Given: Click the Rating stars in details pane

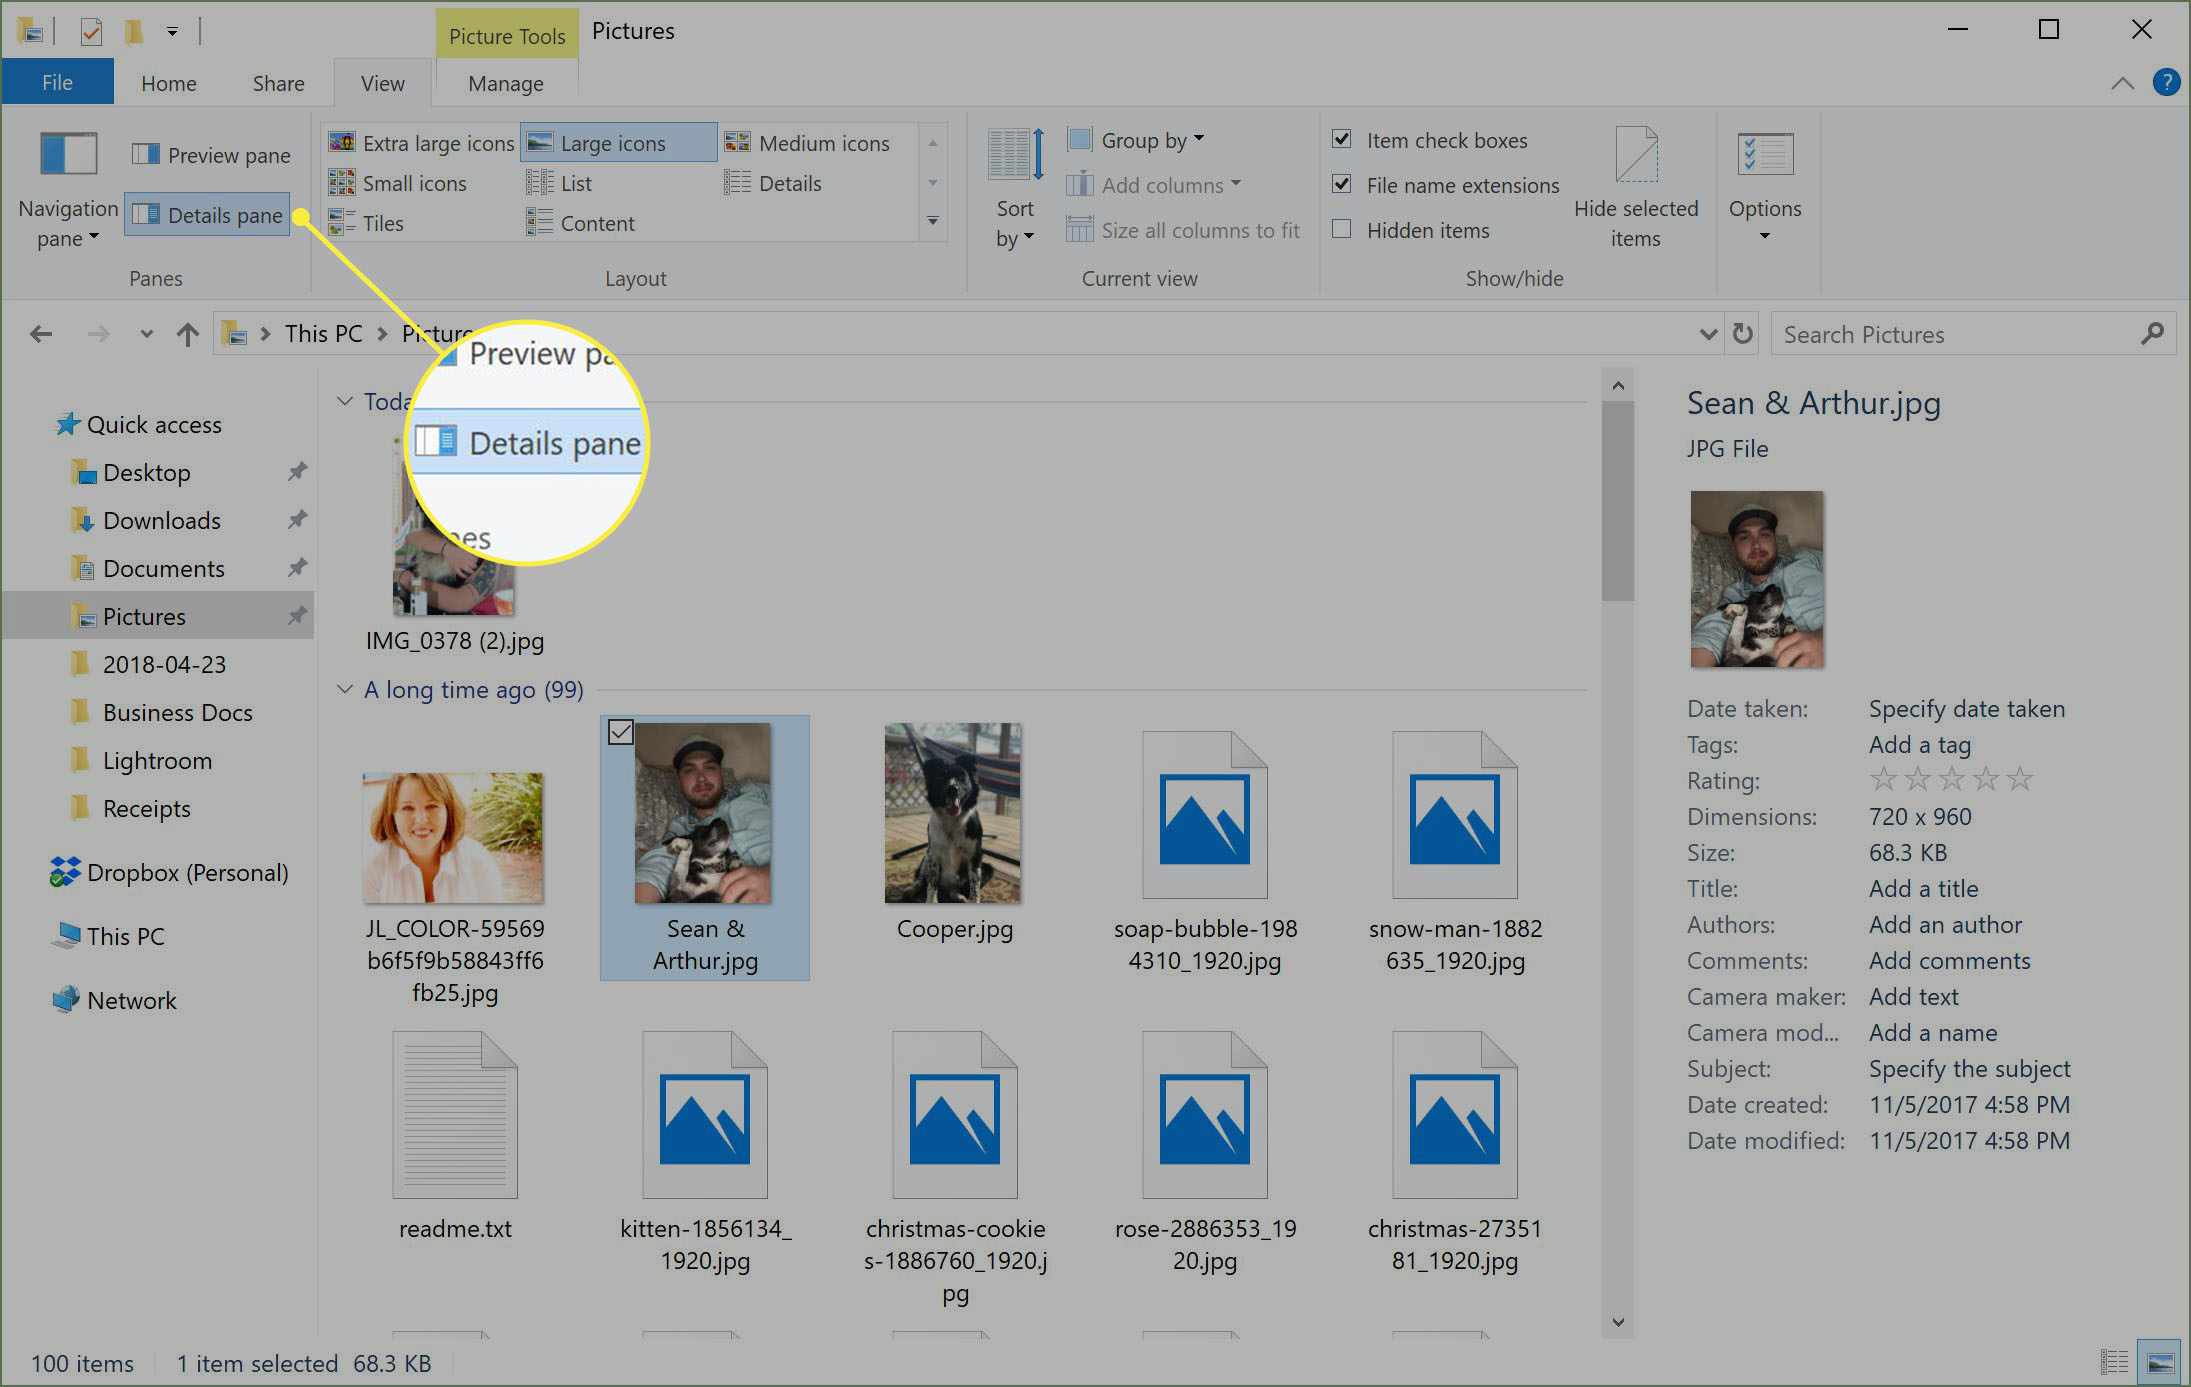Looking at the screenshot, I should tap(1951, 779).
